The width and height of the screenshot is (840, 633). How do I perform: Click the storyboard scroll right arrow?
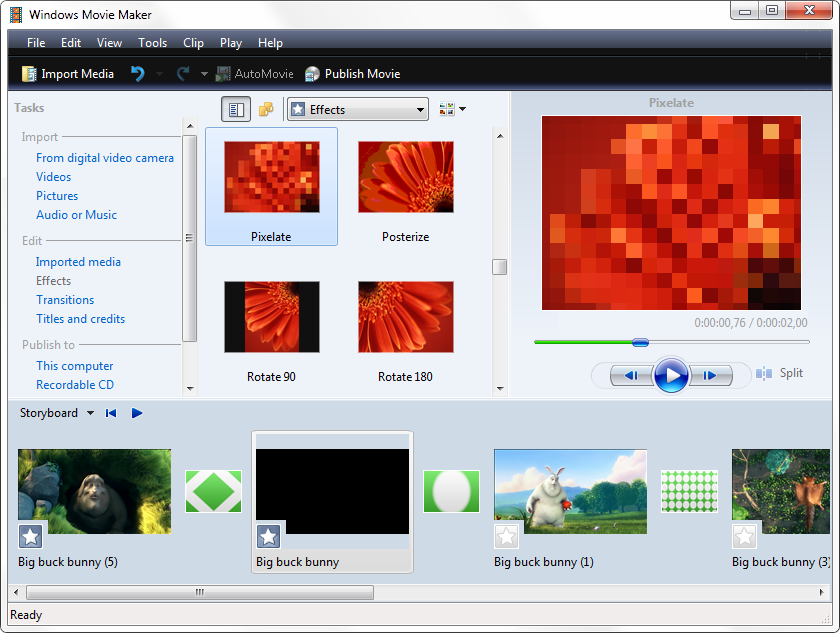tap(822, 592)
